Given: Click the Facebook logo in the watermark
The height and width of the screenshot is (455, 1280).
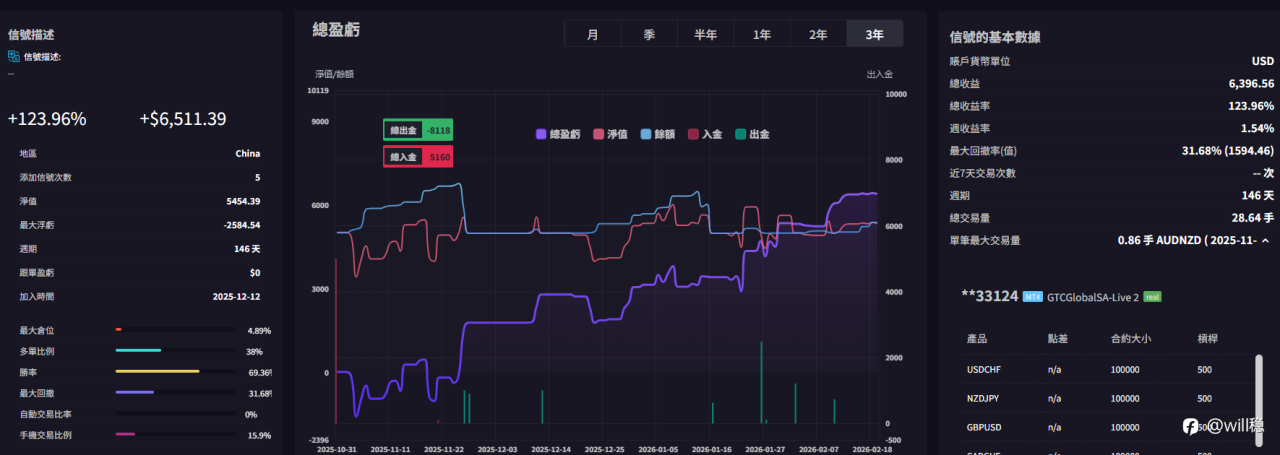Looking at the screenshot, I should click(x=1190, y=426).
